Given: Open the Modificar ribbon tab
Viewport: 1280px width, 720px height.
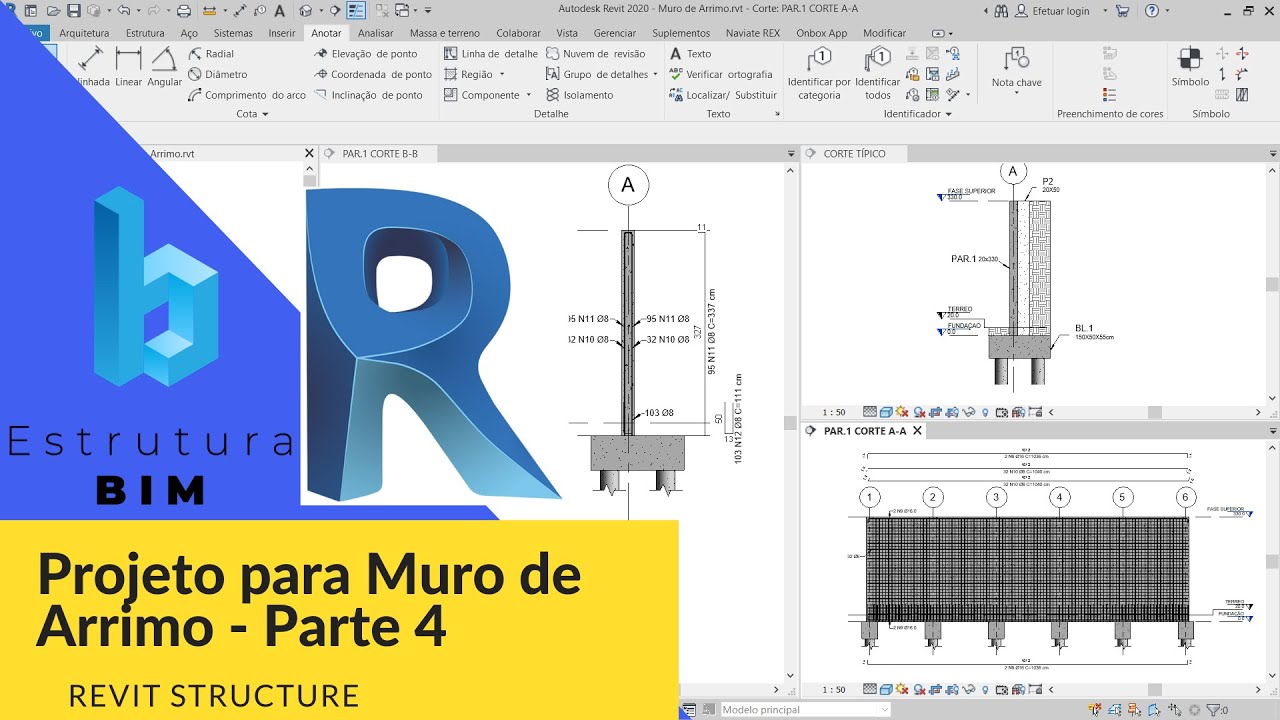Looking at the screenshot, I should click(884, 33).
